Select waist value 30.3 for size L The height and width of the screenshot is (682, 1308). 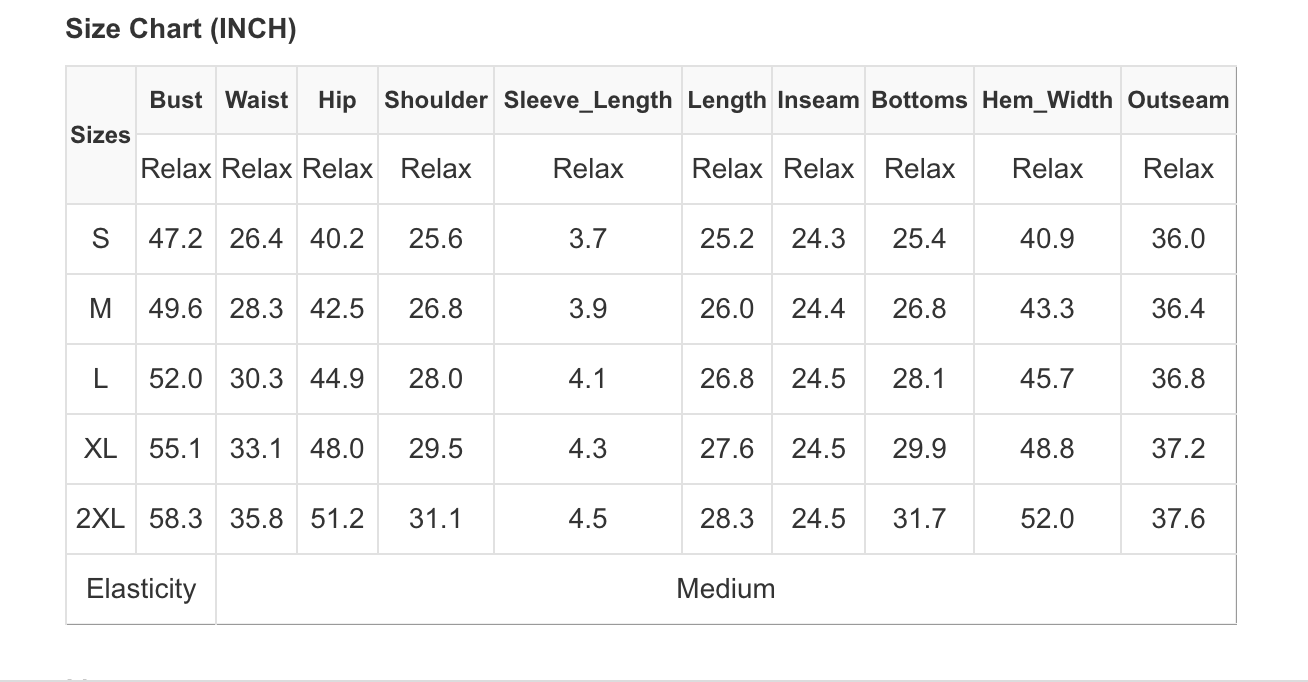click(256, 379)
